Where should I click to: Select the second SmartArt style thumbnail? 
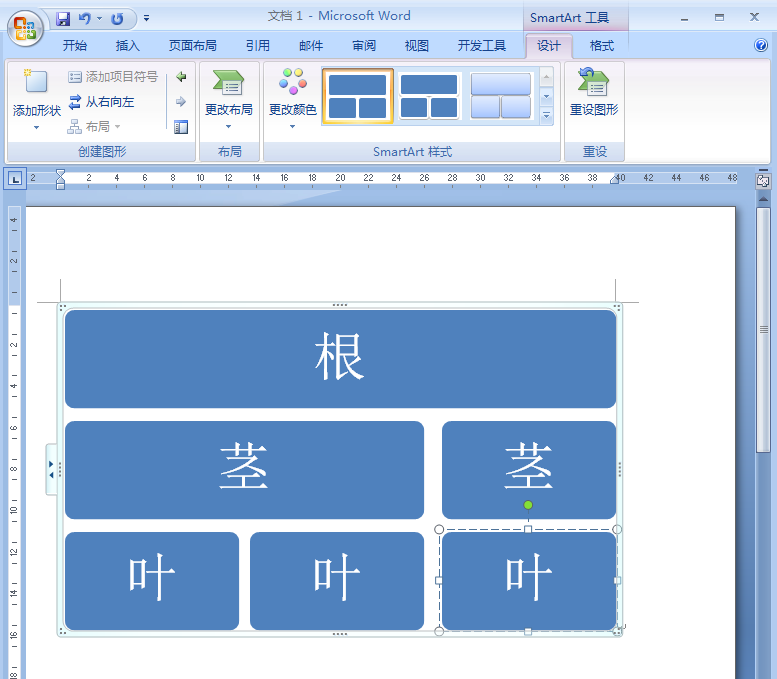pyautogui.click(x=429, y=96)
